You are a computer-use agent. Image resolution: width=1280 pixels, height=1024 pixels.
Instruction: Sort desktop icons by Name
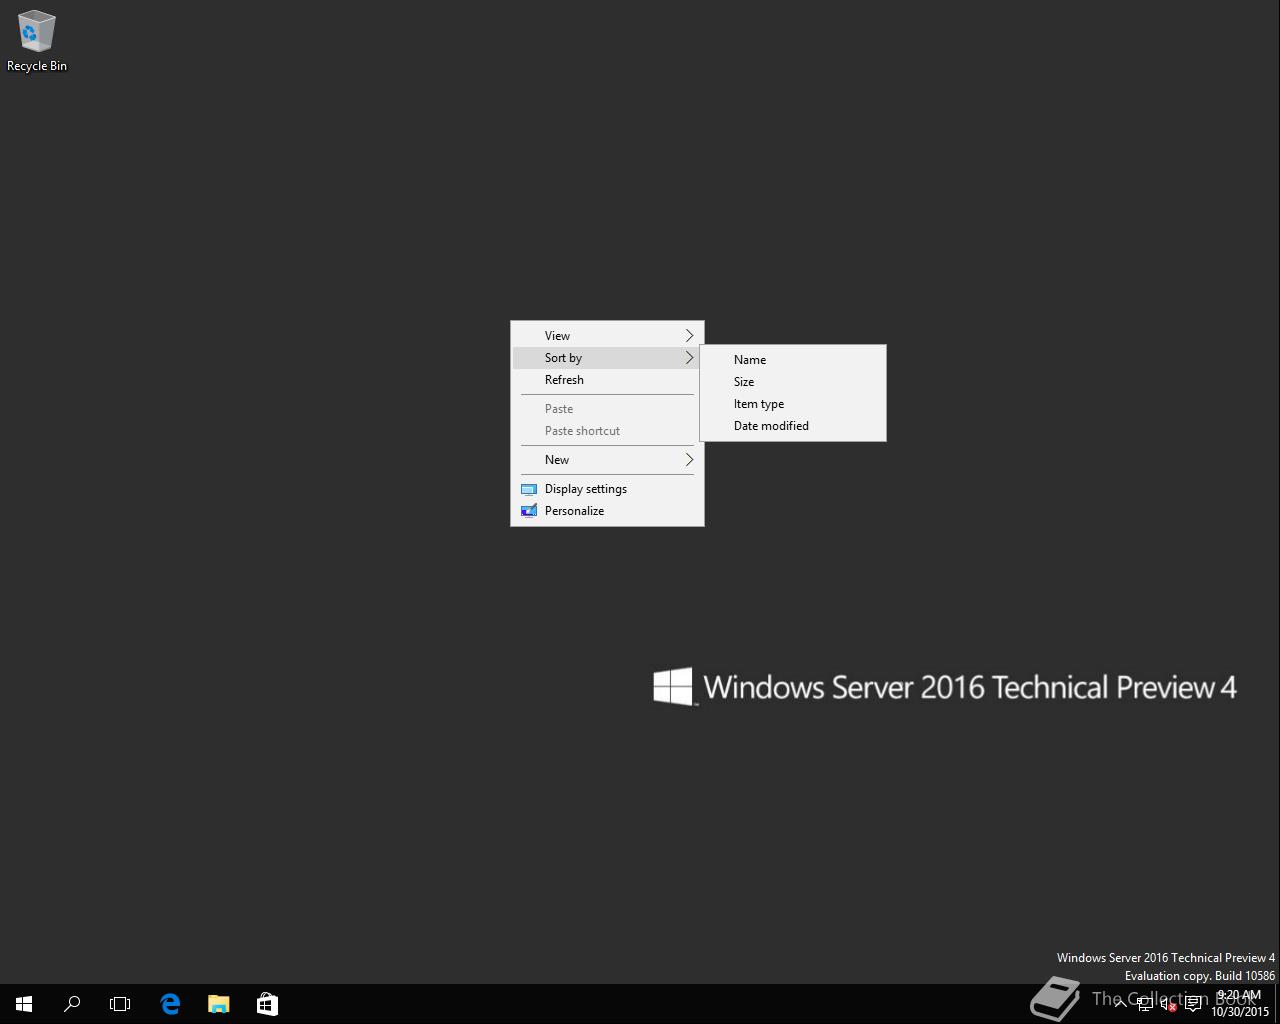point(793,360)
